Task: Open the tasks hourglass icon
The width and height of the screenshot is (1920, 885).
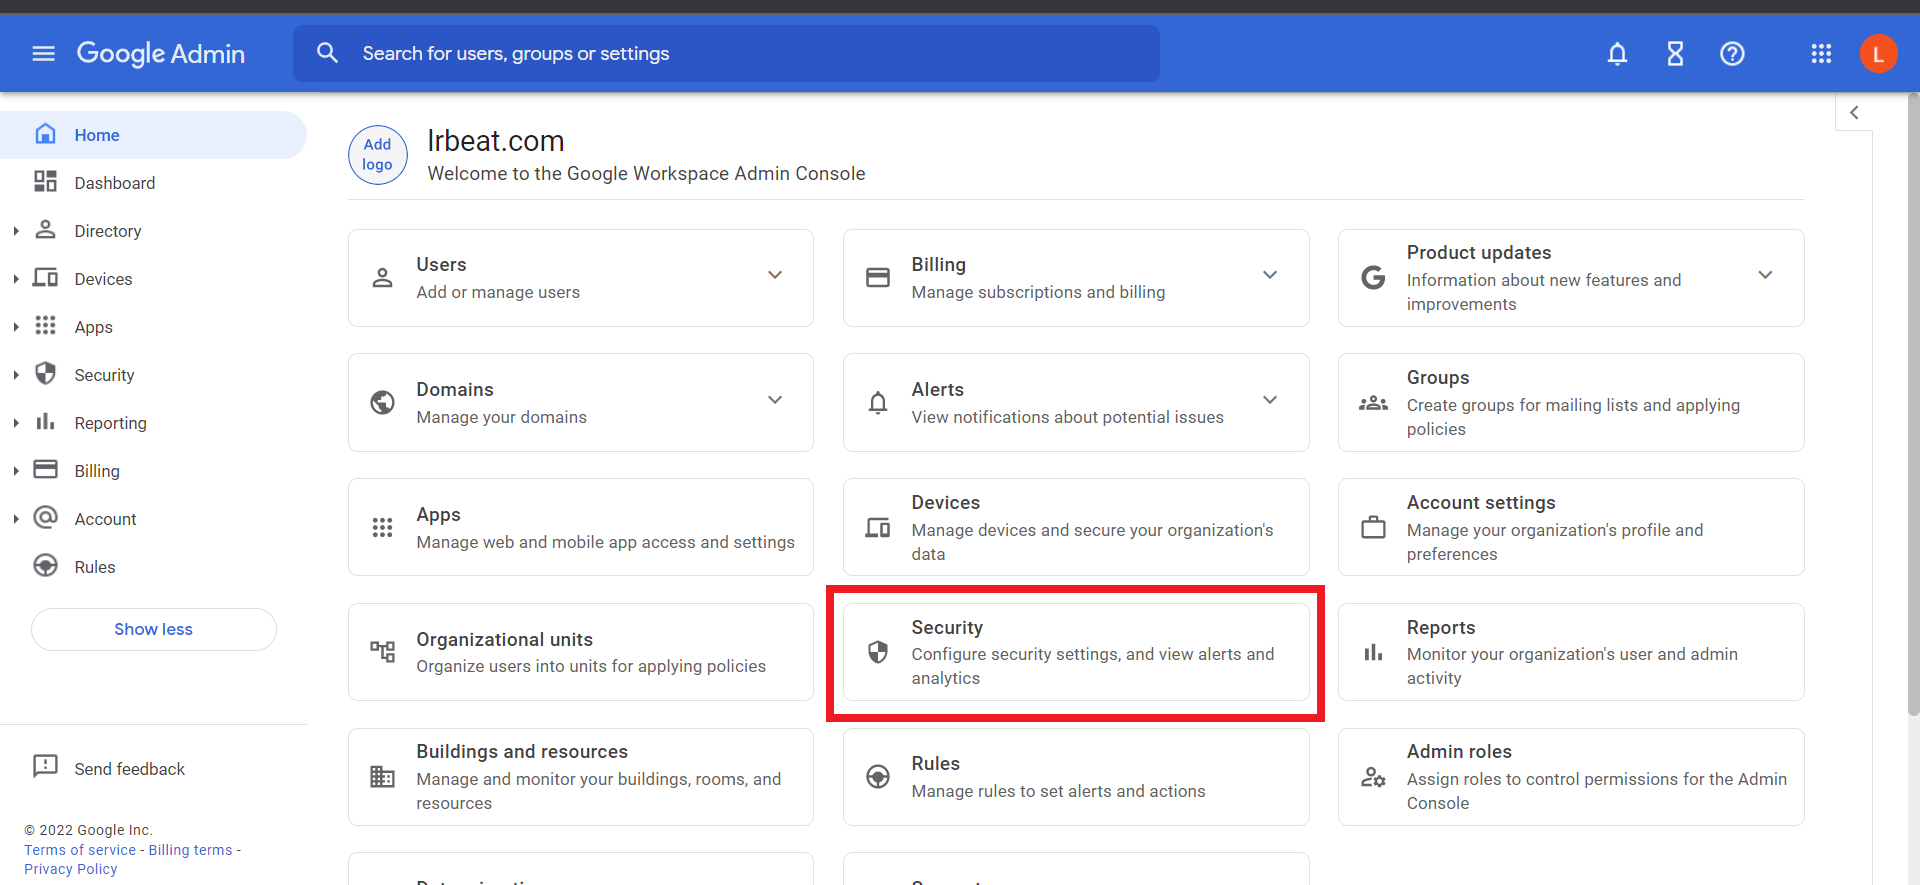Action: pyautogui.click(x=1675, y=54)
